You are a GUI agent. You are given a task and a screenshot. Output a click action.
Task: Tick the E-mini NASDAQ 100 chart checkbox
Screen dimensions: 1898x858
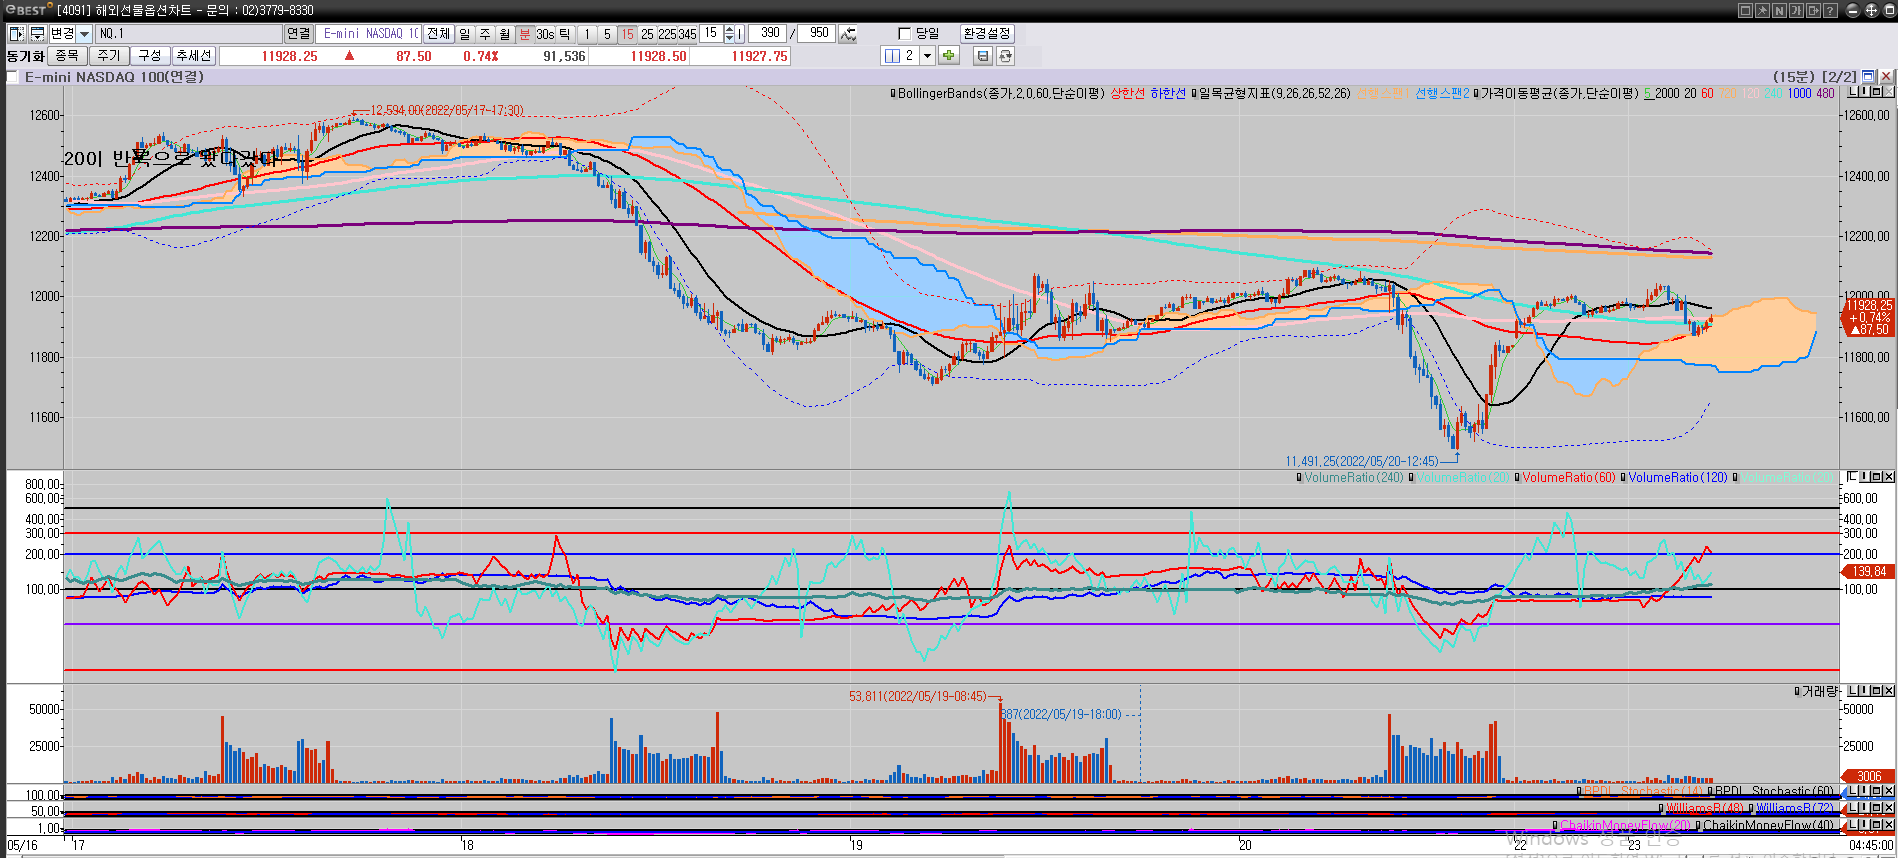click(x=13, y=77)
